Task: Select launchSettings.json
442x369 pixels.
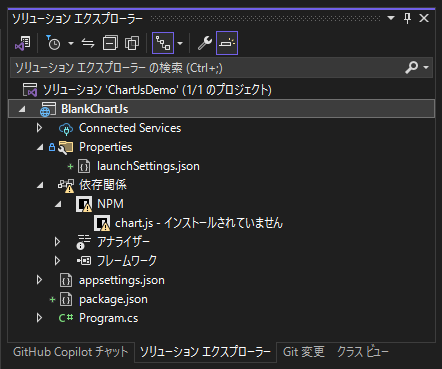Action: point(148,166)
